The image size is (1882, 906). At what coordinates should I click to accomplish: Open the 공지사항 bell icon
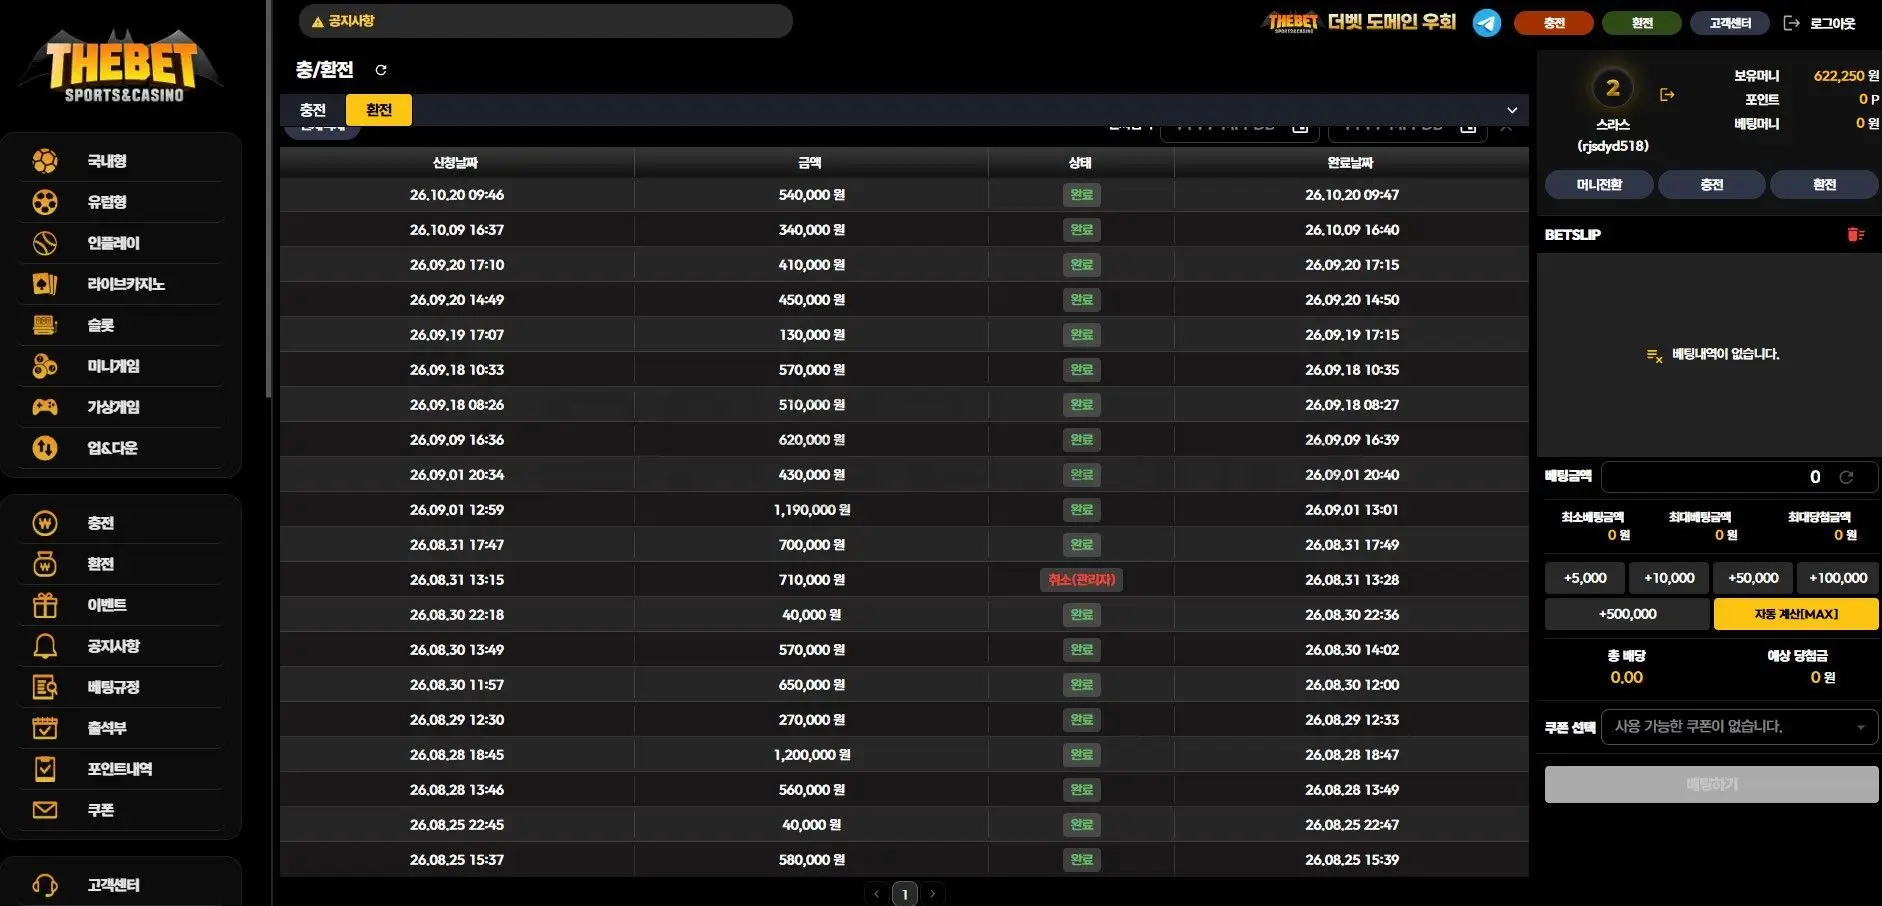tap(45, 646)
